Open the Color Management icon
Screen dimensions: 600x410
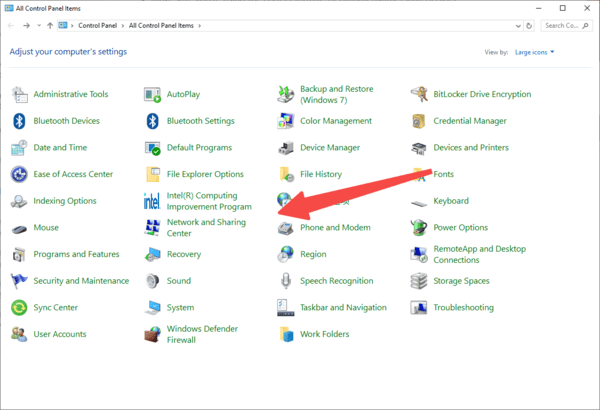(285, 121)
